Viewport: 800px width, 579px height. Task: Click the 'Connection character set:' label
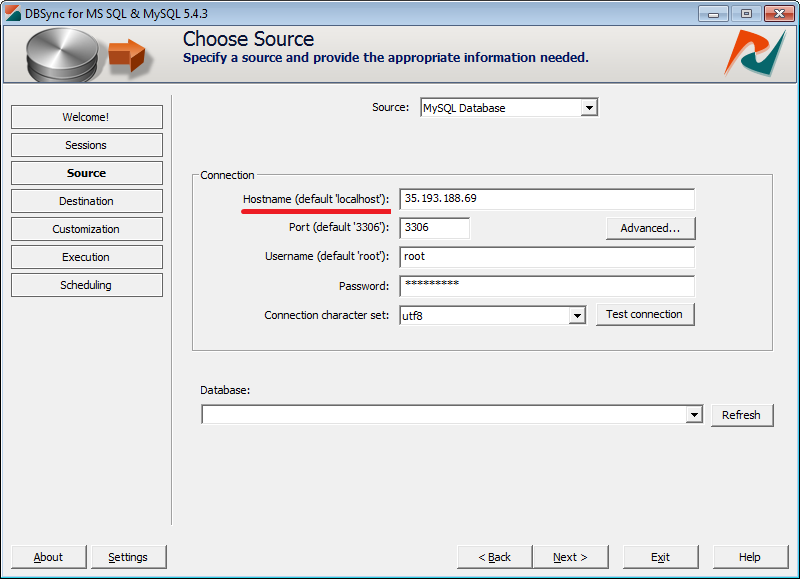[327, 315]
